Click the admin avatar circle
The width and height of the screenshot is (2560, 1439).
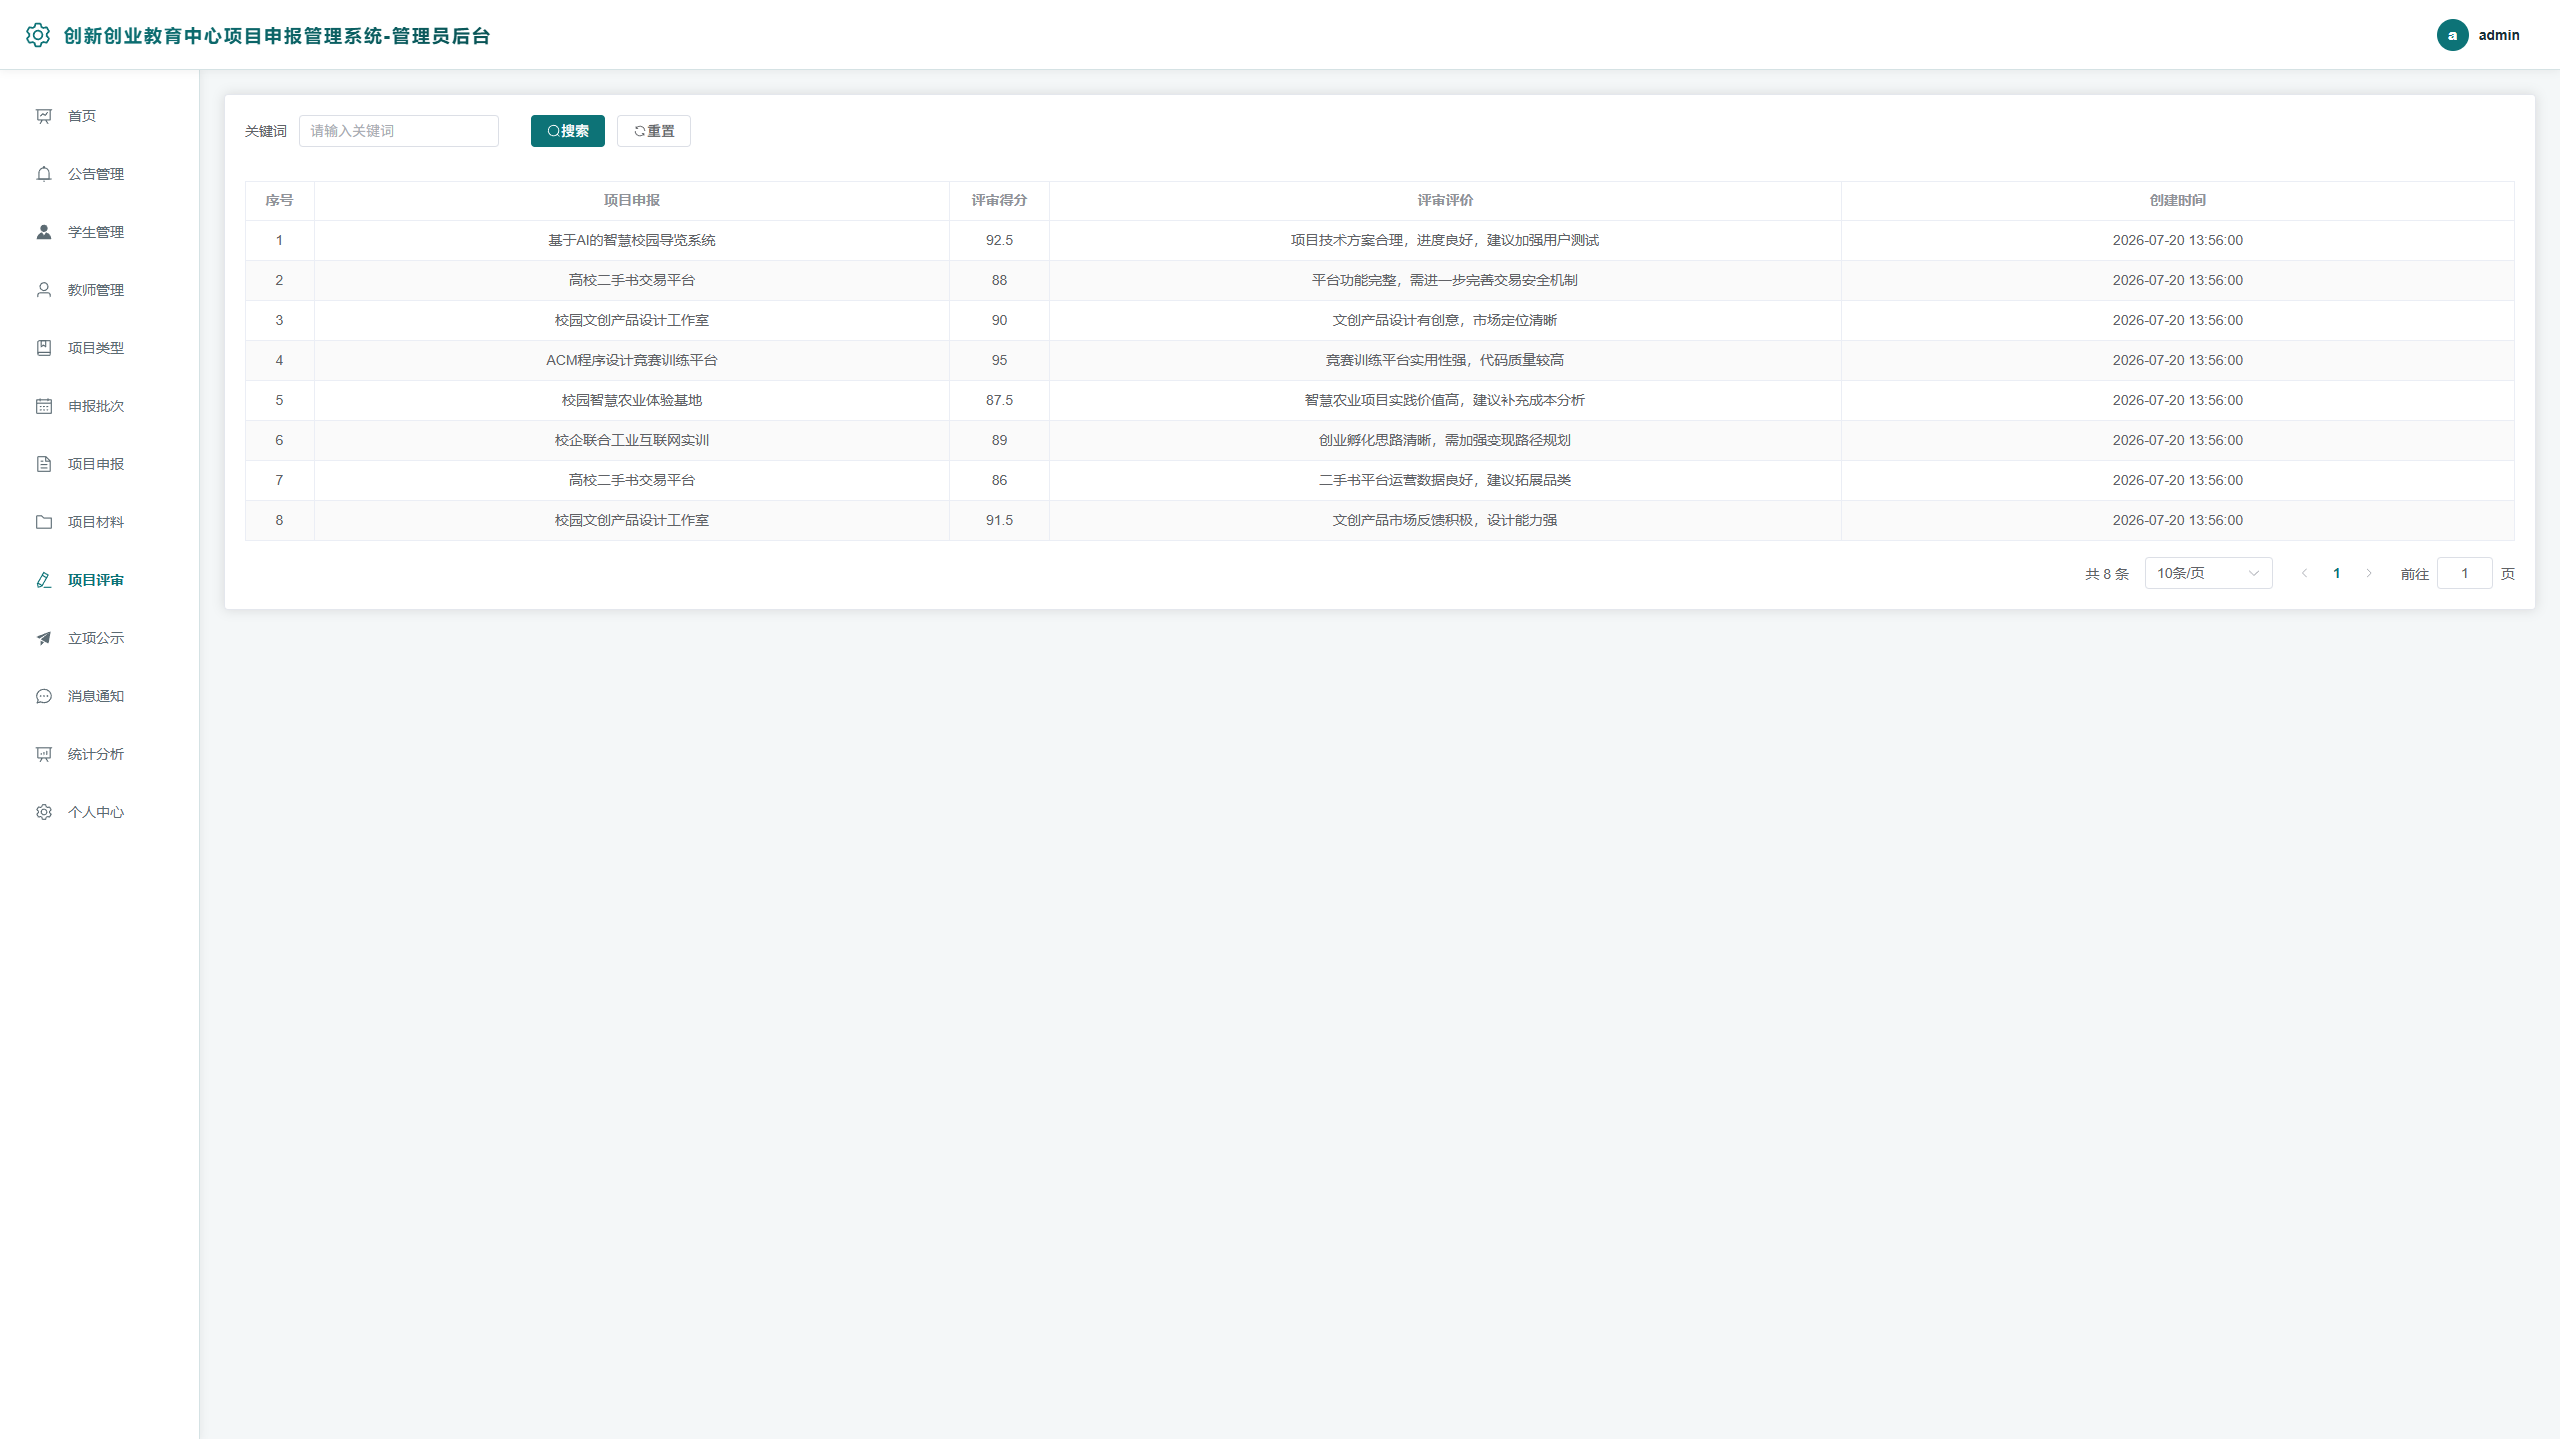click(2452, 35)
